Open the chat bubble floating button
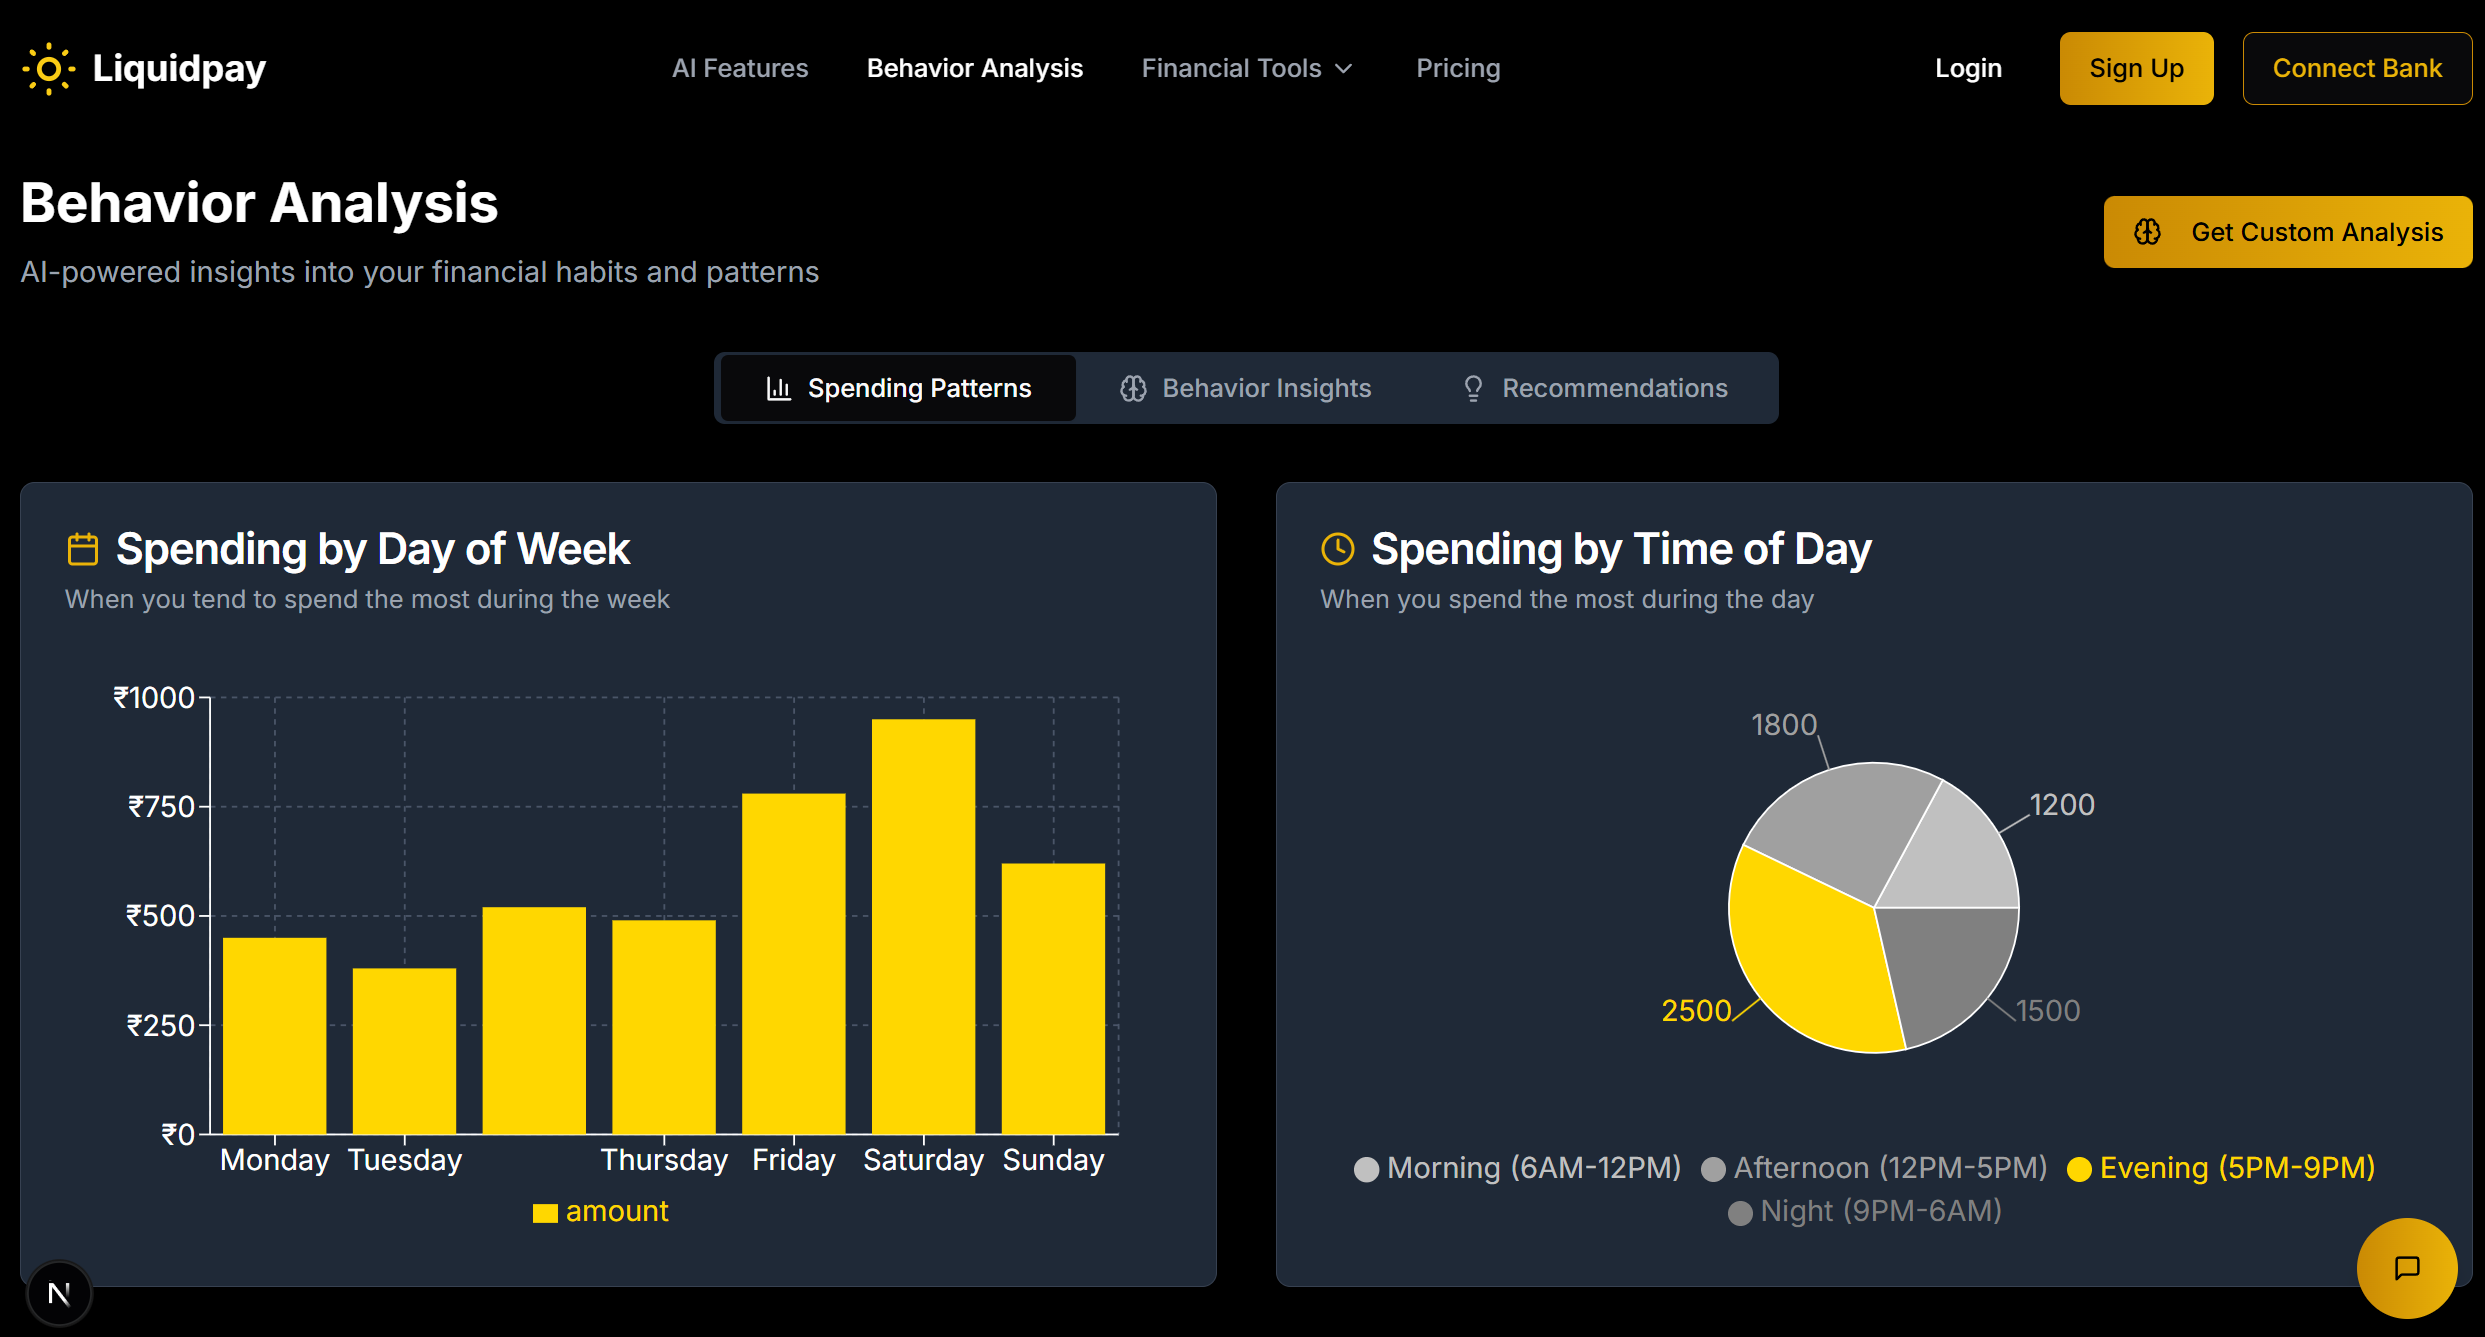The height and width of the screenshot is (1337, 2485). pyautogui.click(x=2406, y=1267)
